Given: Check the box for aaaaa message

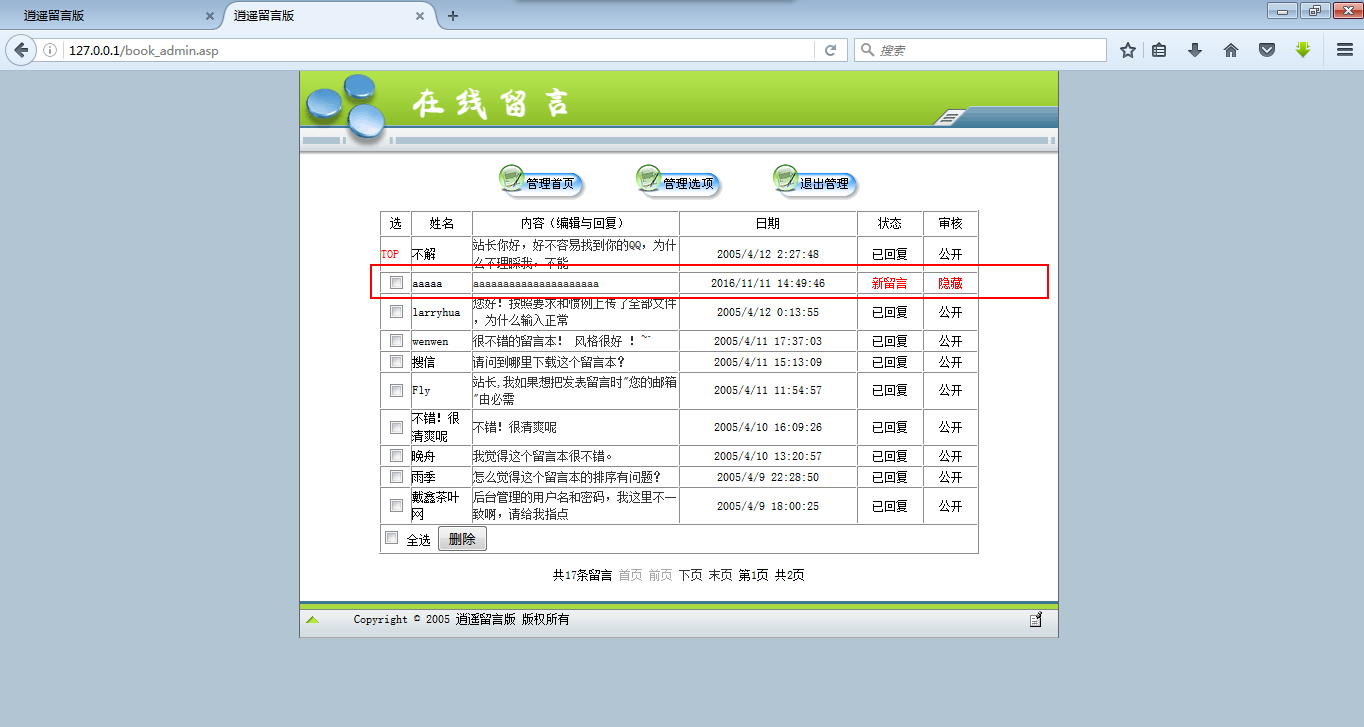Looking at the screenshot, I should (x=396, y=283).
